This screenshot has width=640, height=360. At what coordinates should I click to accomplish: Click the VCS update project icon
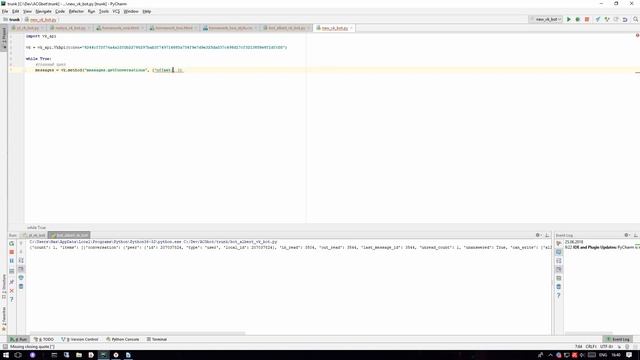tap(598, 19)
